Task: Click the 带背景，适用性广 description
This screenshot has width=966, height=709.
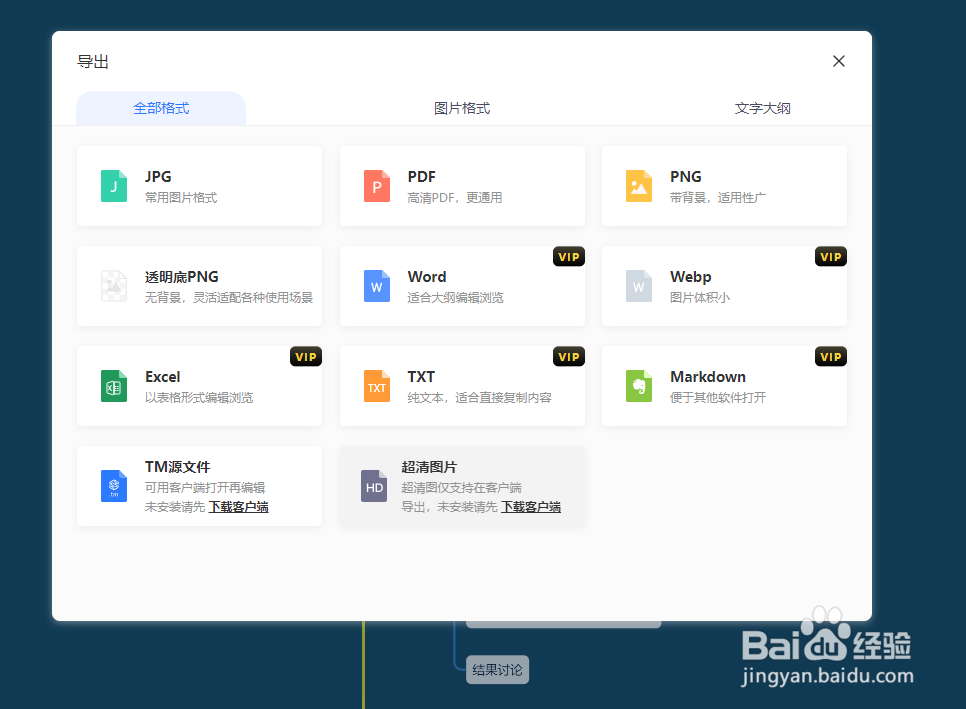Action: pos(718,198)
